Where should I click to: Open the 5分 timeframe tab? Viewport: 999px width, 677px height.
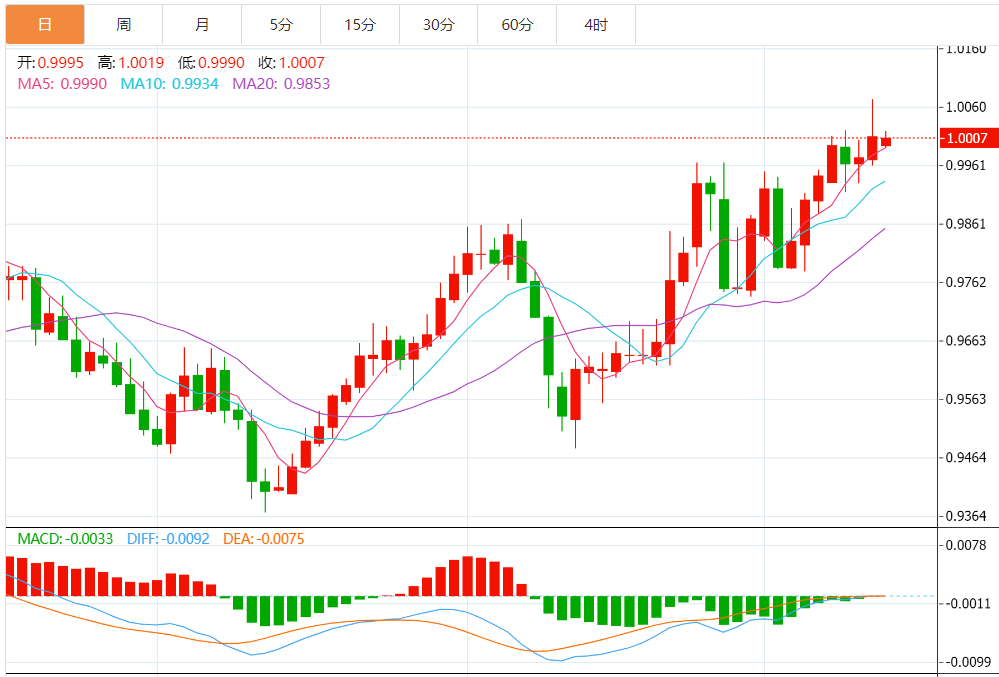pyautogui.click(x=281, y=25)
